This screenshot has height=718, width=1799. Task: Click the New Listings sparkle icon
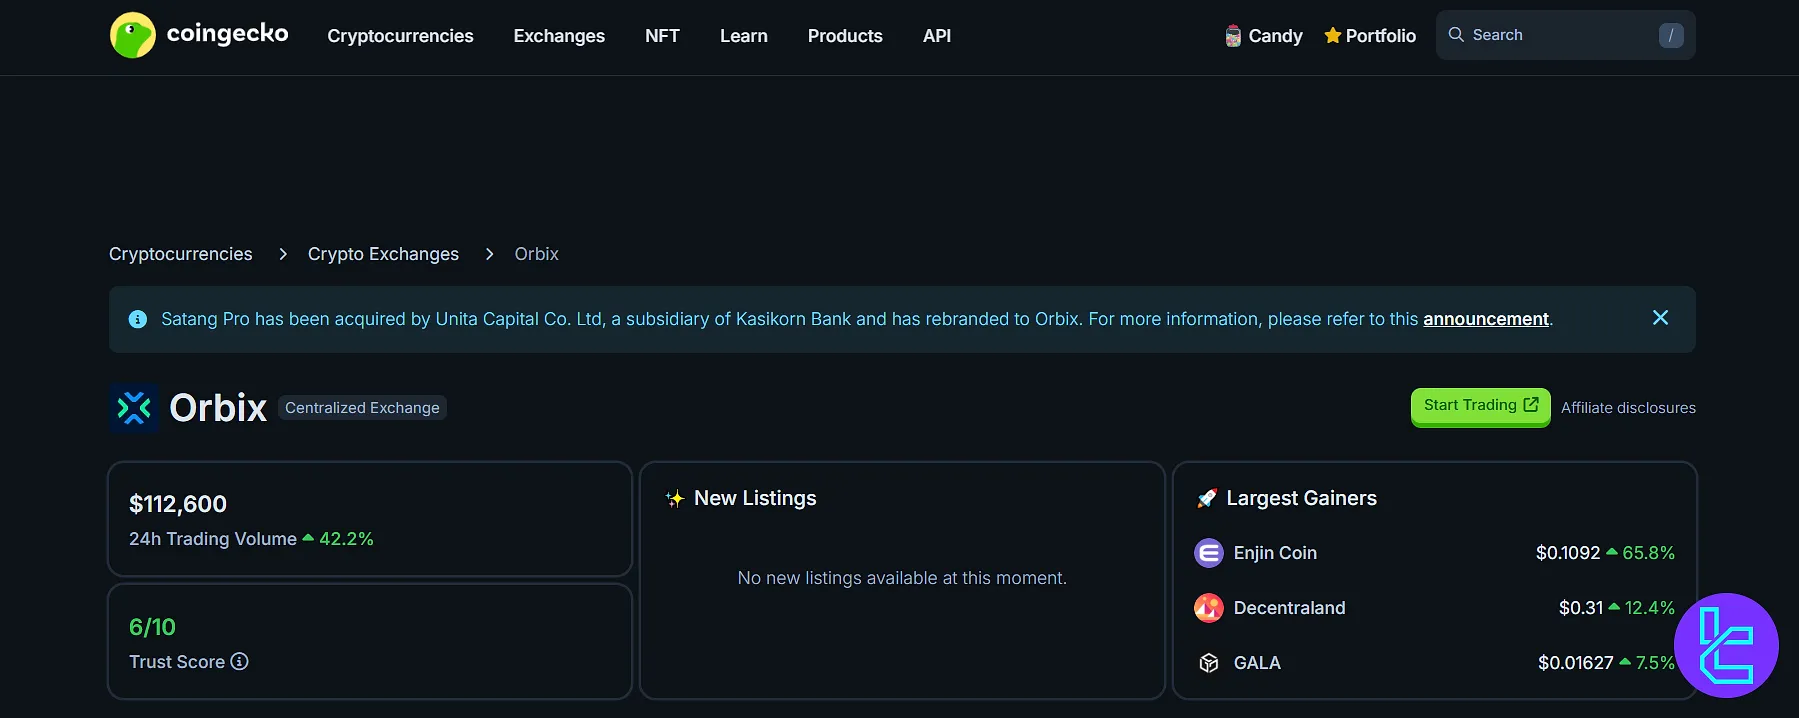tap(675, 498)
